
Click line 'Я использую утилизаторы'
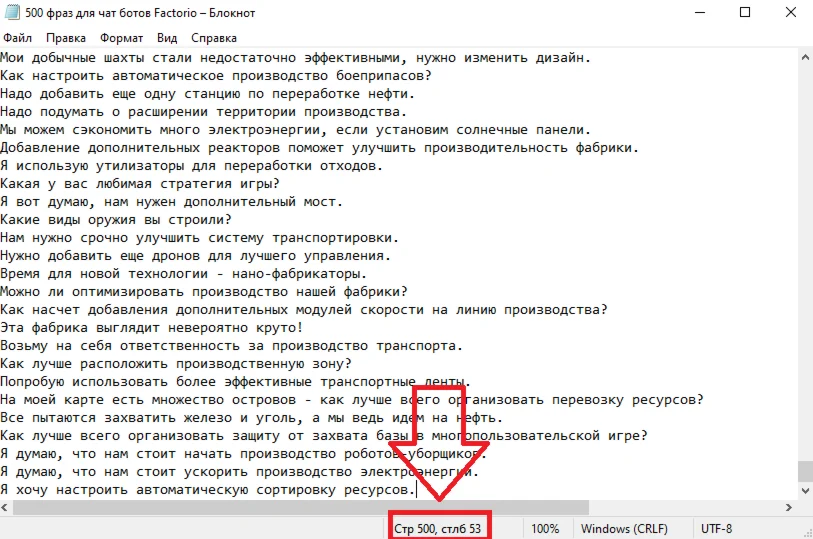192,166
